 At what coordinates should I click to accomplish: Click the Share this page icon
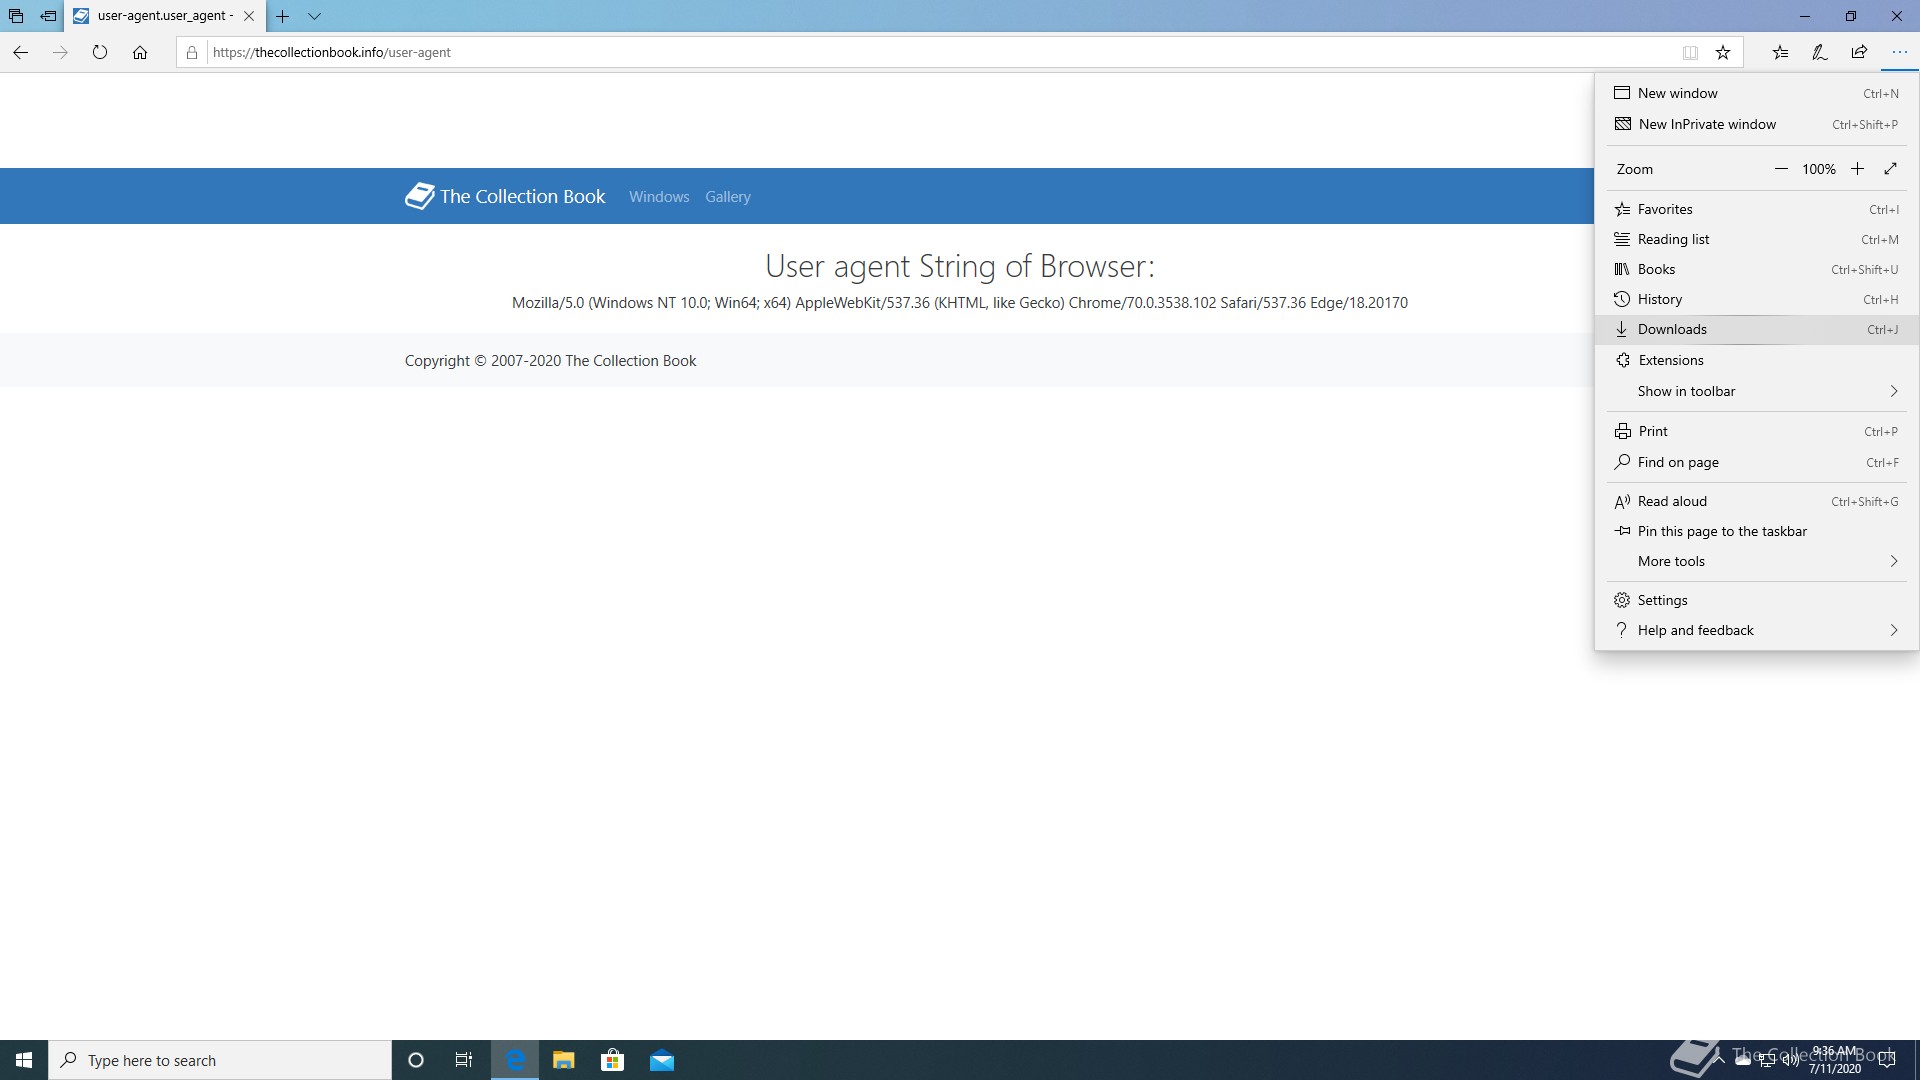[x=1859, y=52]
